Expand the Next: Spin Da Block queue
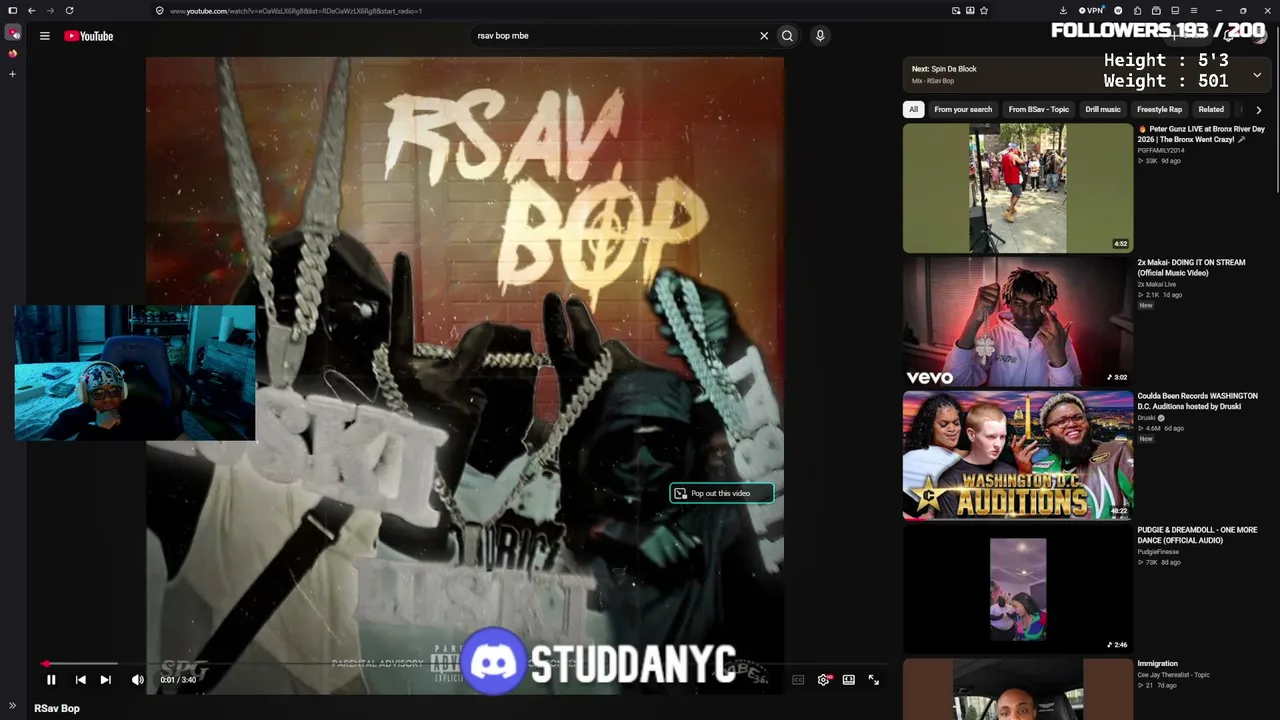 click(1257, 75)
